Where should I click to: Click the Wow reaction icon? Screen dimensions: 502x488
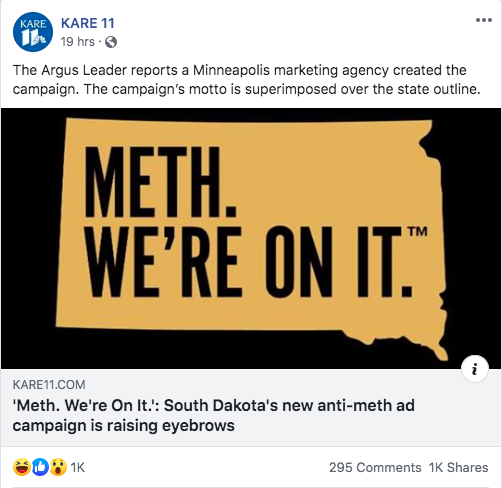(x=58, y=467)
